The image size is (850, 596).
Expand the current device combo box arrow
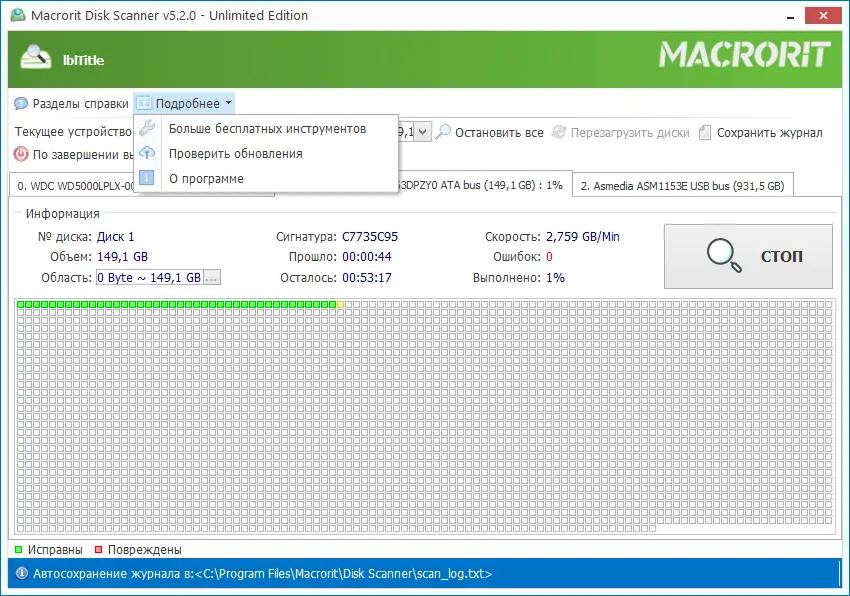coord(423,132)
